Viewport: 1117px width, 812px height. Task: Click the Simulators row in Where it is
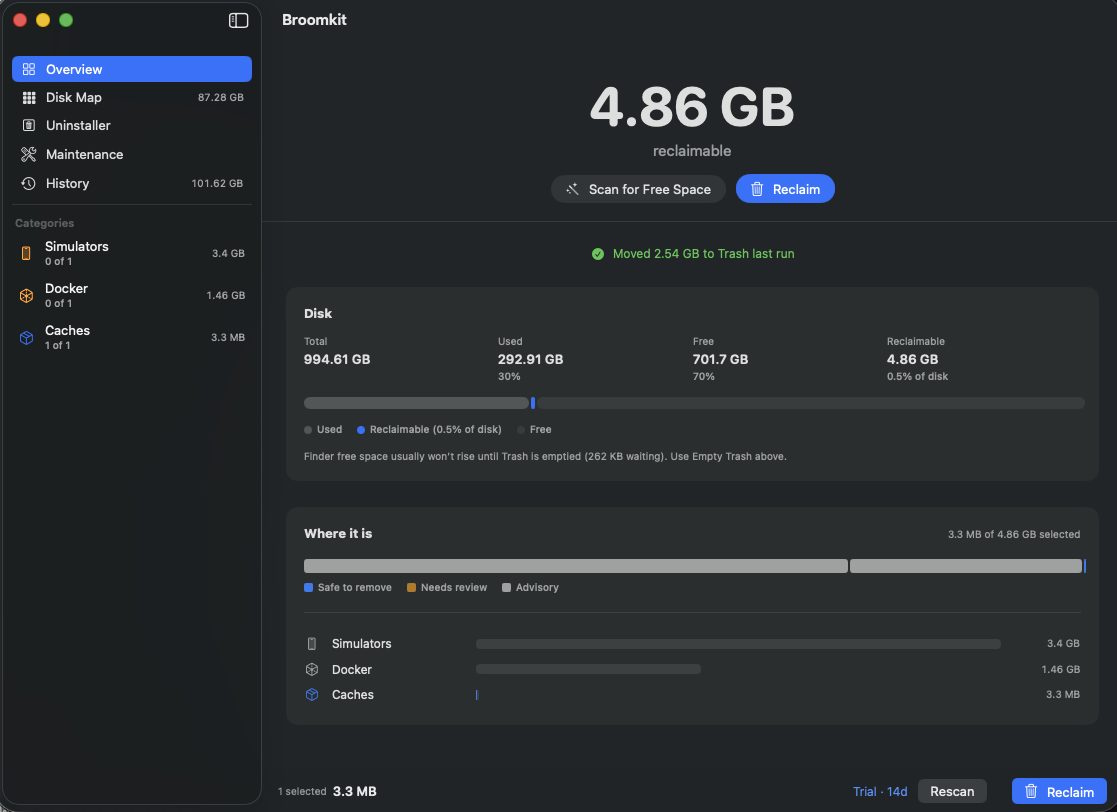tap(692, 643)
